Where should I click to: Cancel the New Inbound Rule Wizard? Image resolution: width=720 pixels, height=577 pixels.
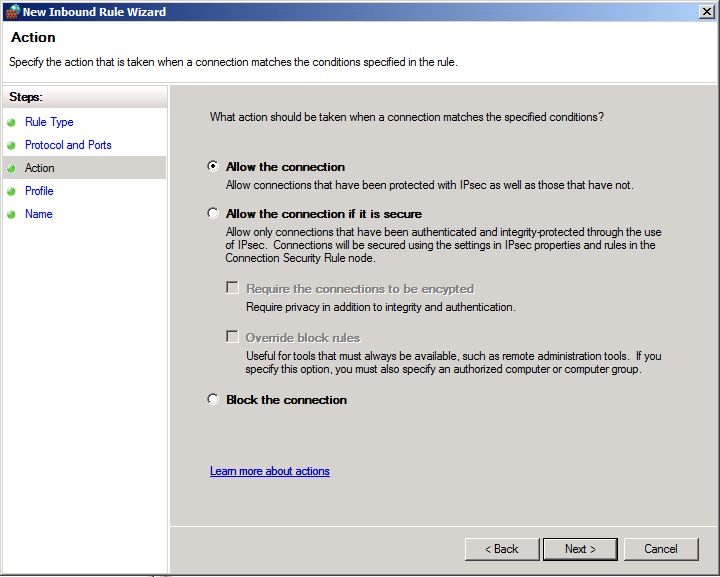click(660, 549)
